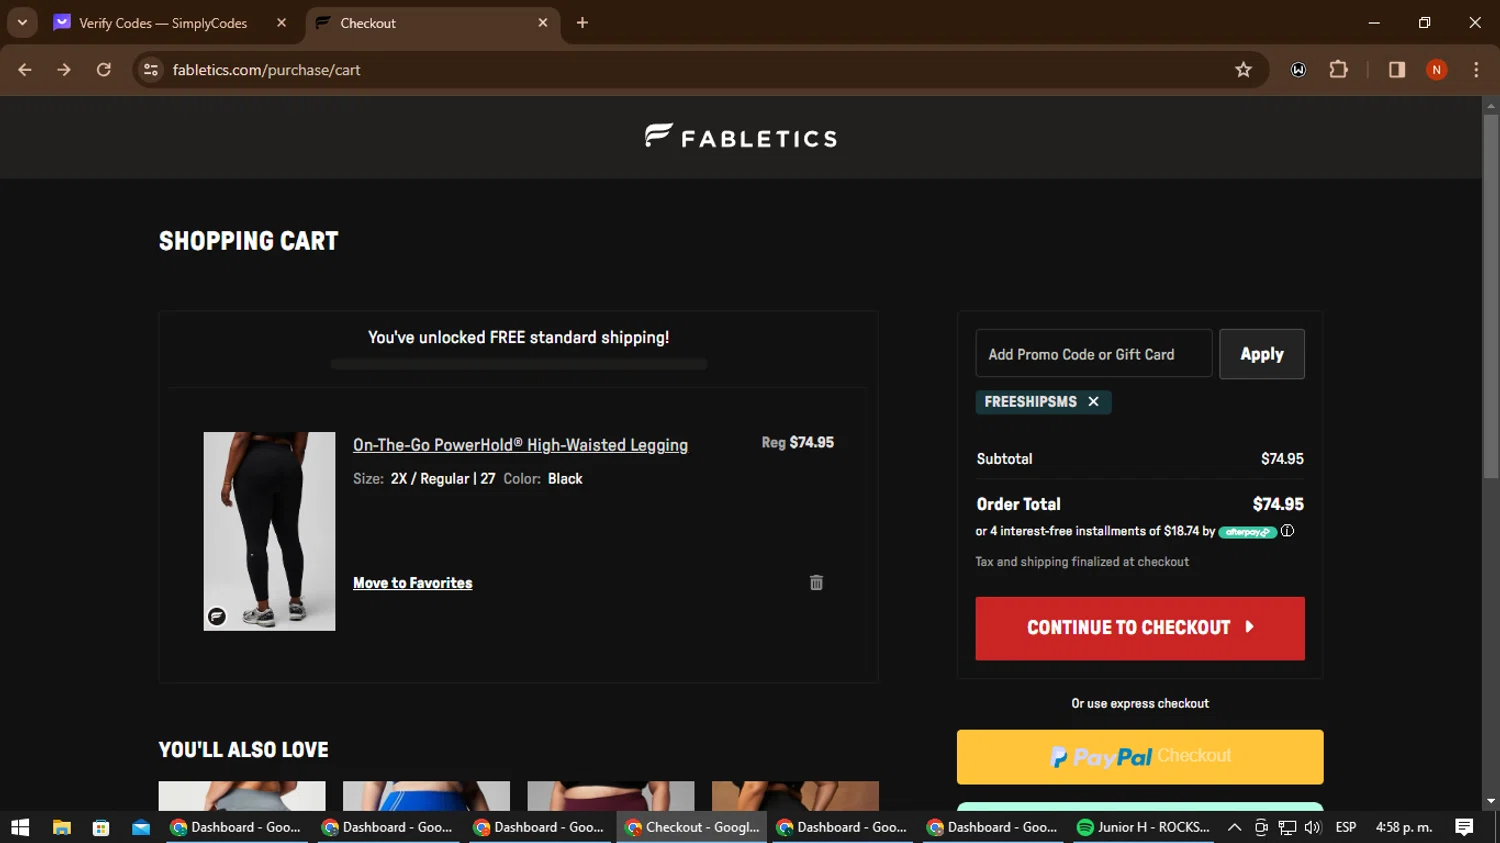This screenshot has height=843, width=1500.
Task: Click the free shipping progress bar
Action: tap(519, 364)
